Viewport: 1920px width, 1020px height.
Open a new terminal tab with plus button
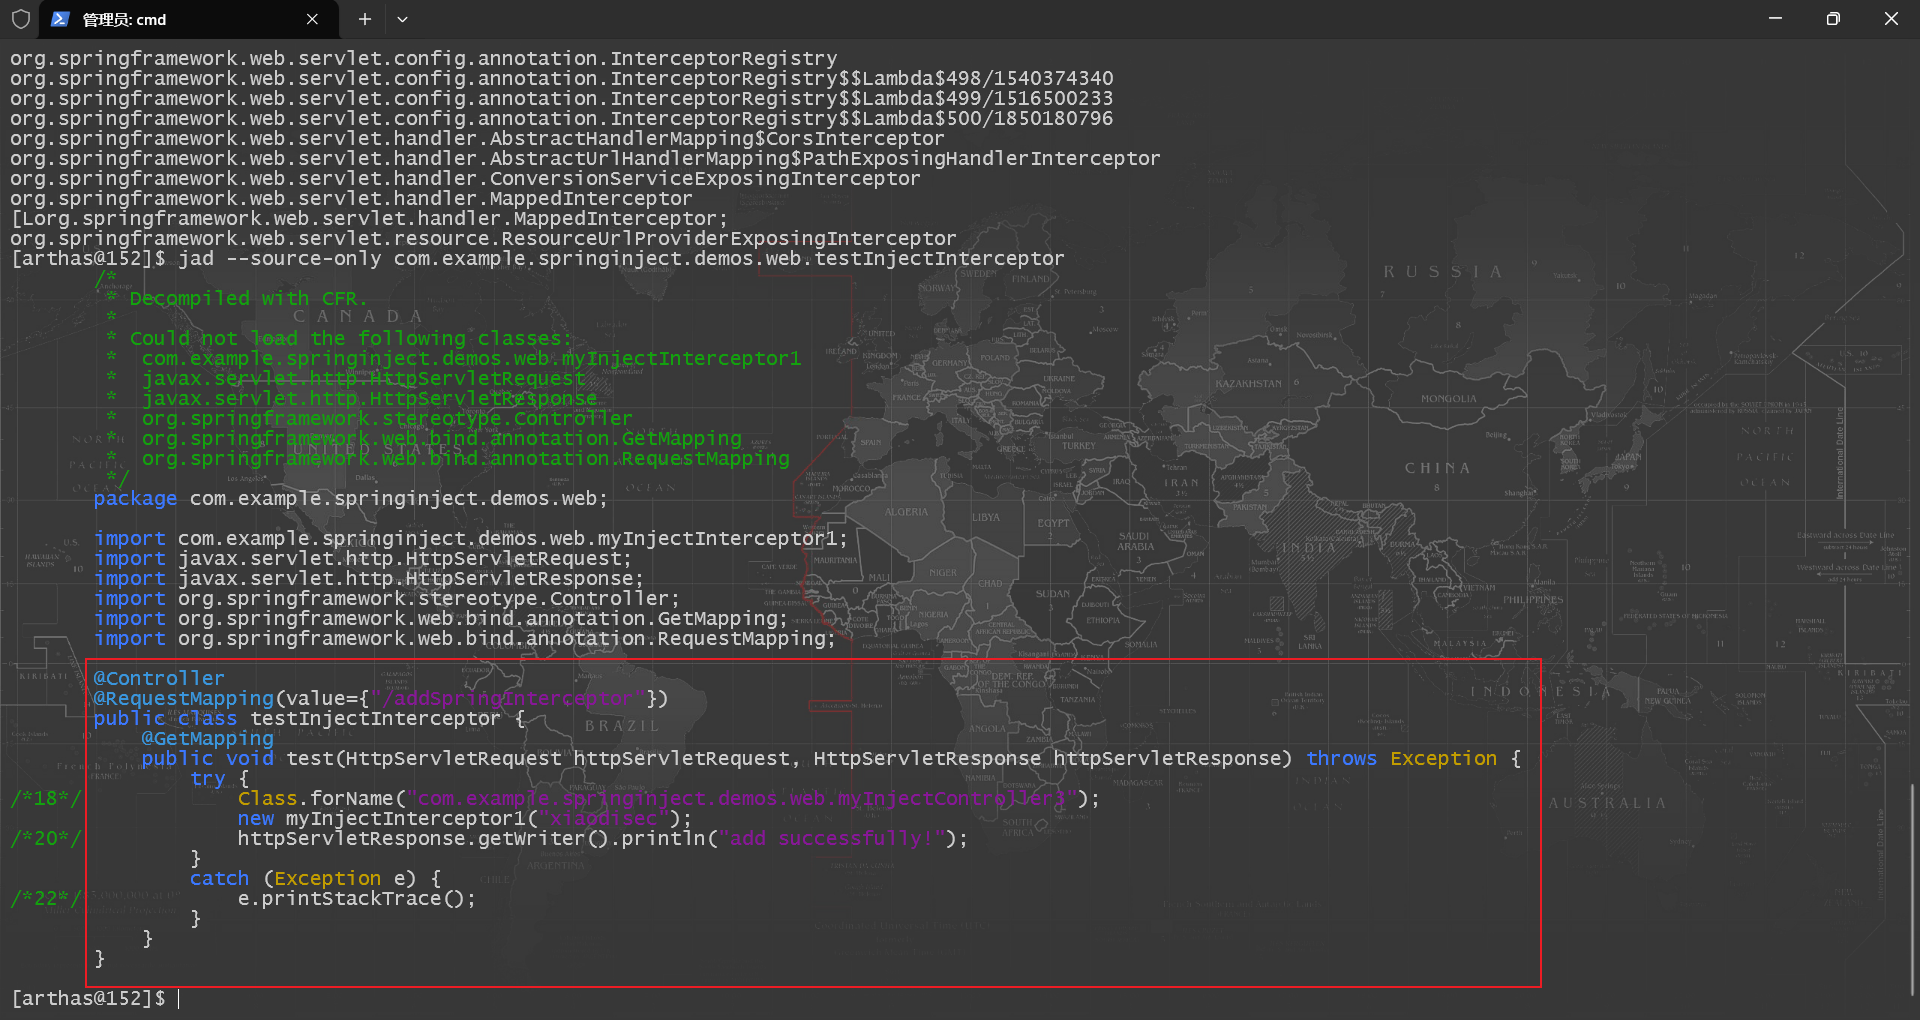click(x=365, y=19)
